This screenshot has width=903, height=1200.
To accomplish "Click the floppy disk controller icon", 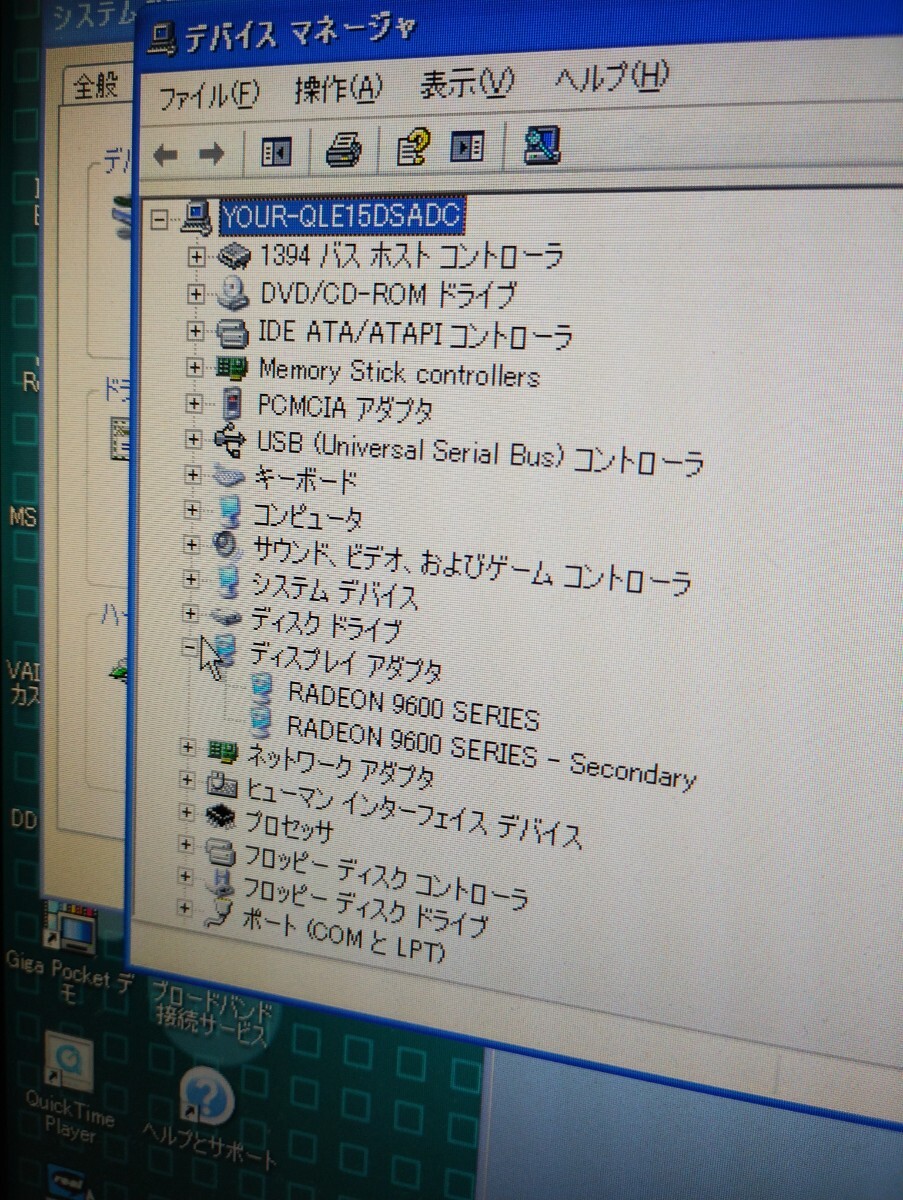I will [218, 851].
